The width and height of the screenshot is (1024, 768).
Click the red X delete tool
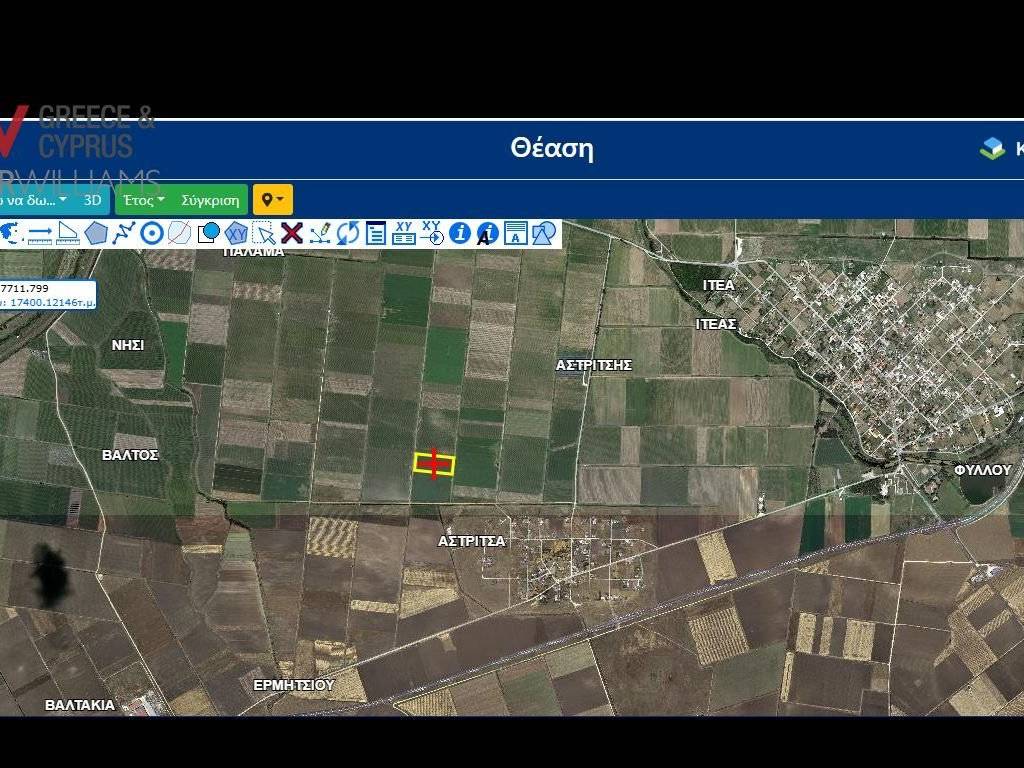pos(291,234)
